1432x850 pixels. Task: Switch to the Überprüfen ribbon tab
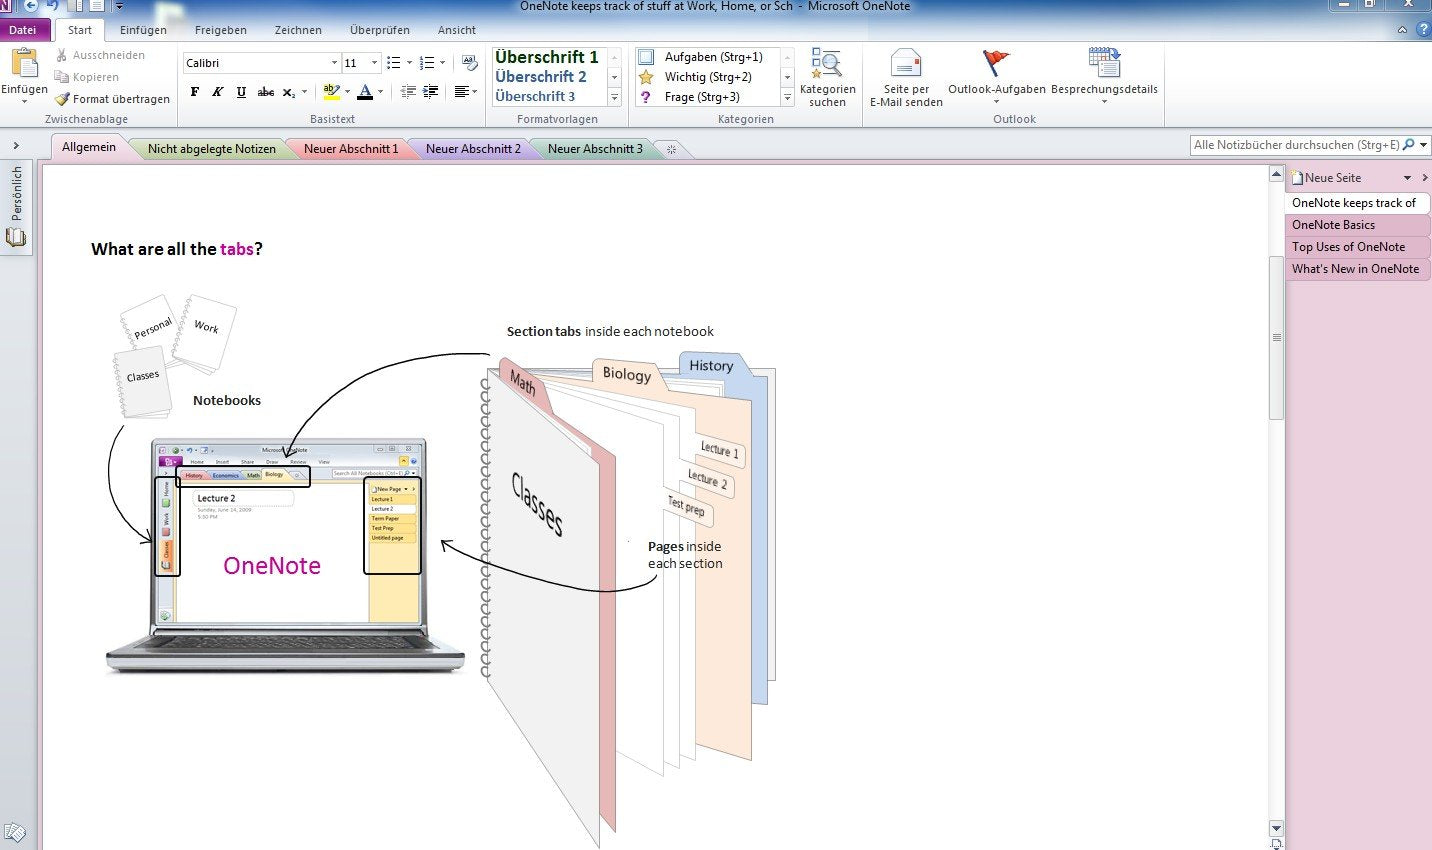(x=380, y=30)
